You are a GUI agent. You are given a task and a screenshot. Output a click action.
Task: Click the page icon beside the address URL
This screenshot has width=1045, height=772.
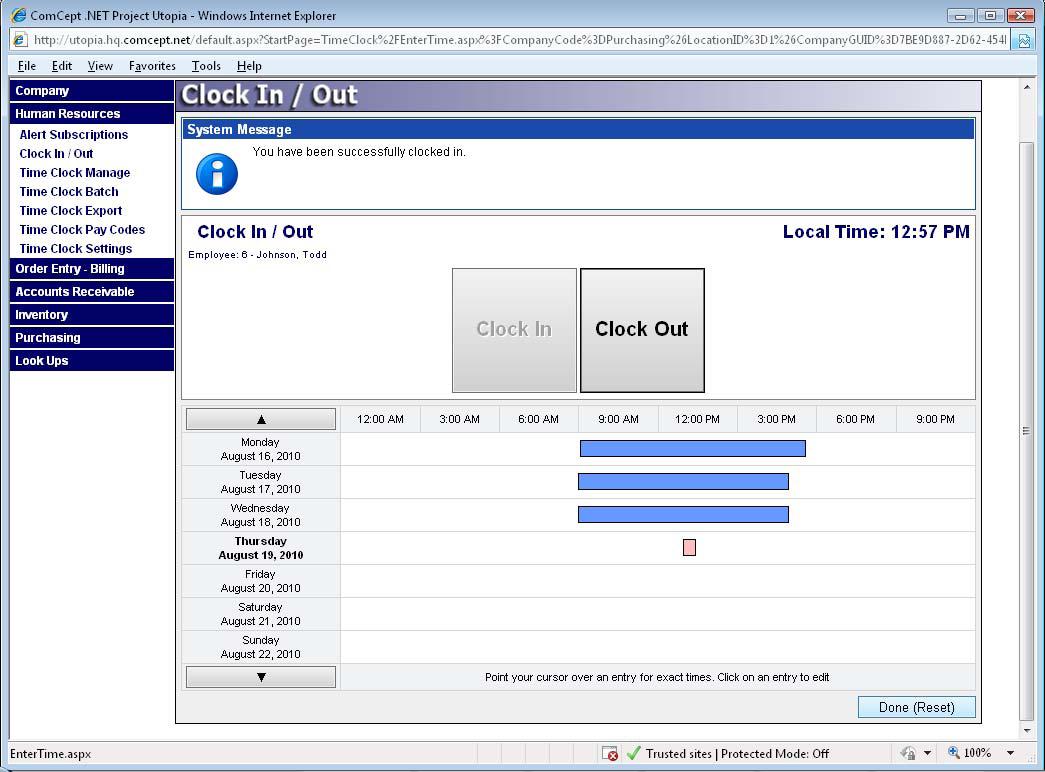pyautogui.click(x=19, y=40)
